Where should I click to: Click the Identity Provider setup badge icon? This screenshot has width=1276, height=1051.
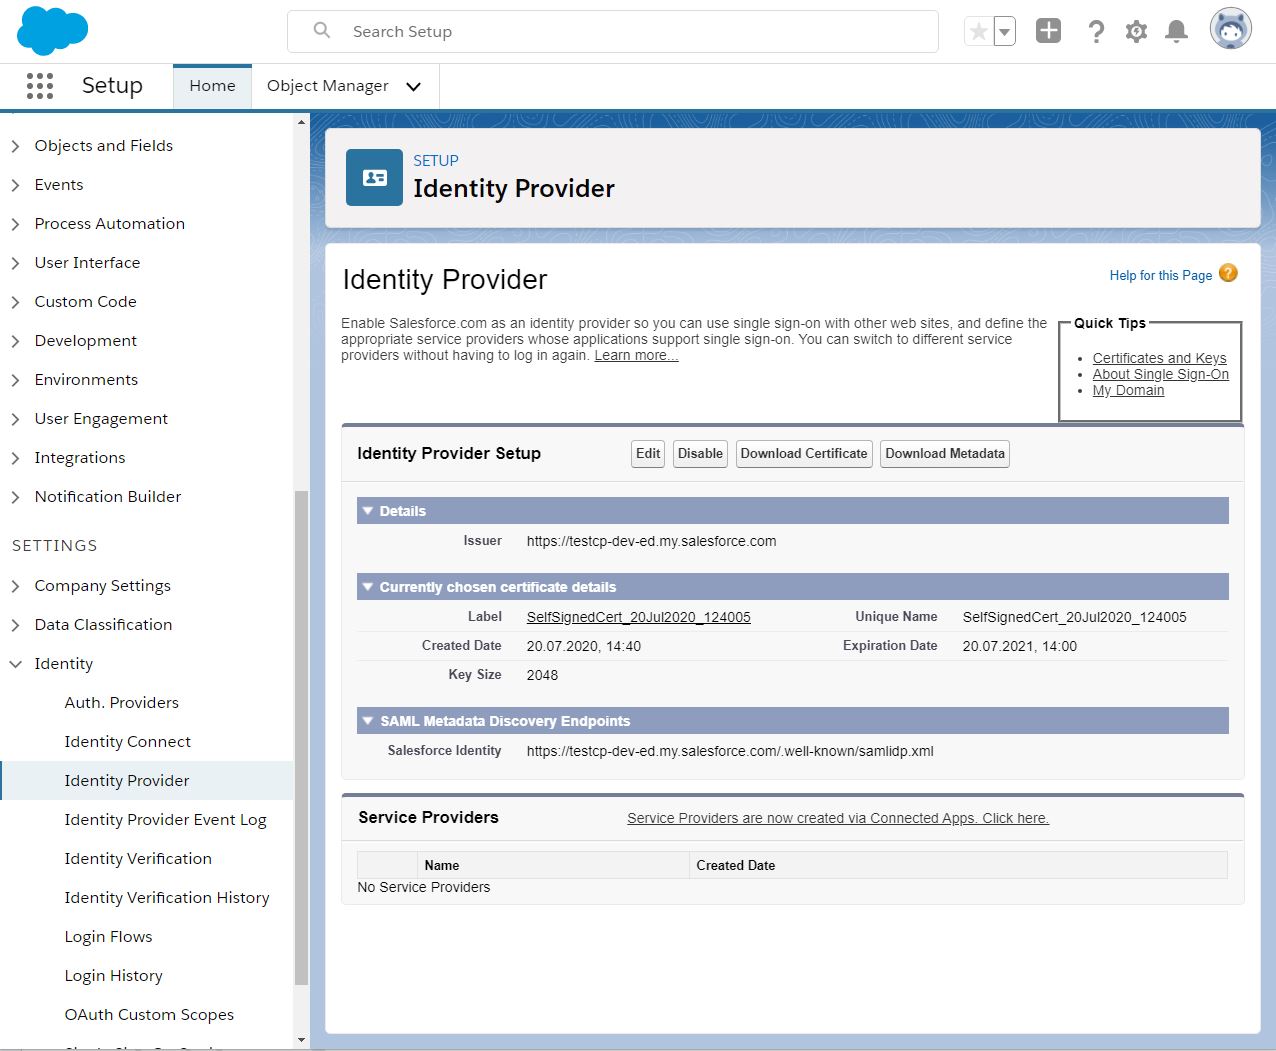pyautogui.click(x=373, y=177)
